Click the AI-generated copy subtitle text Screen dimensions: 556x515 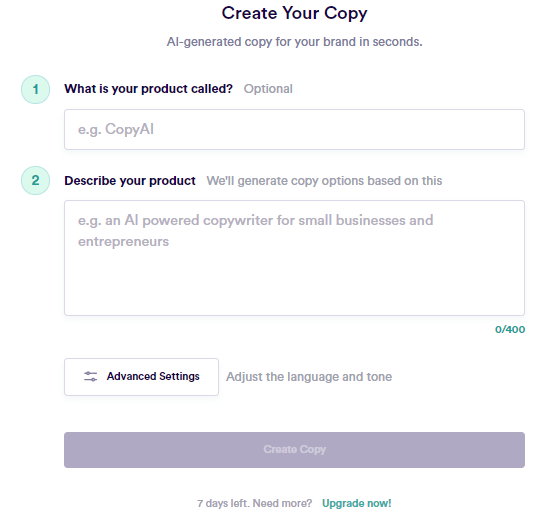coord(294,42)
